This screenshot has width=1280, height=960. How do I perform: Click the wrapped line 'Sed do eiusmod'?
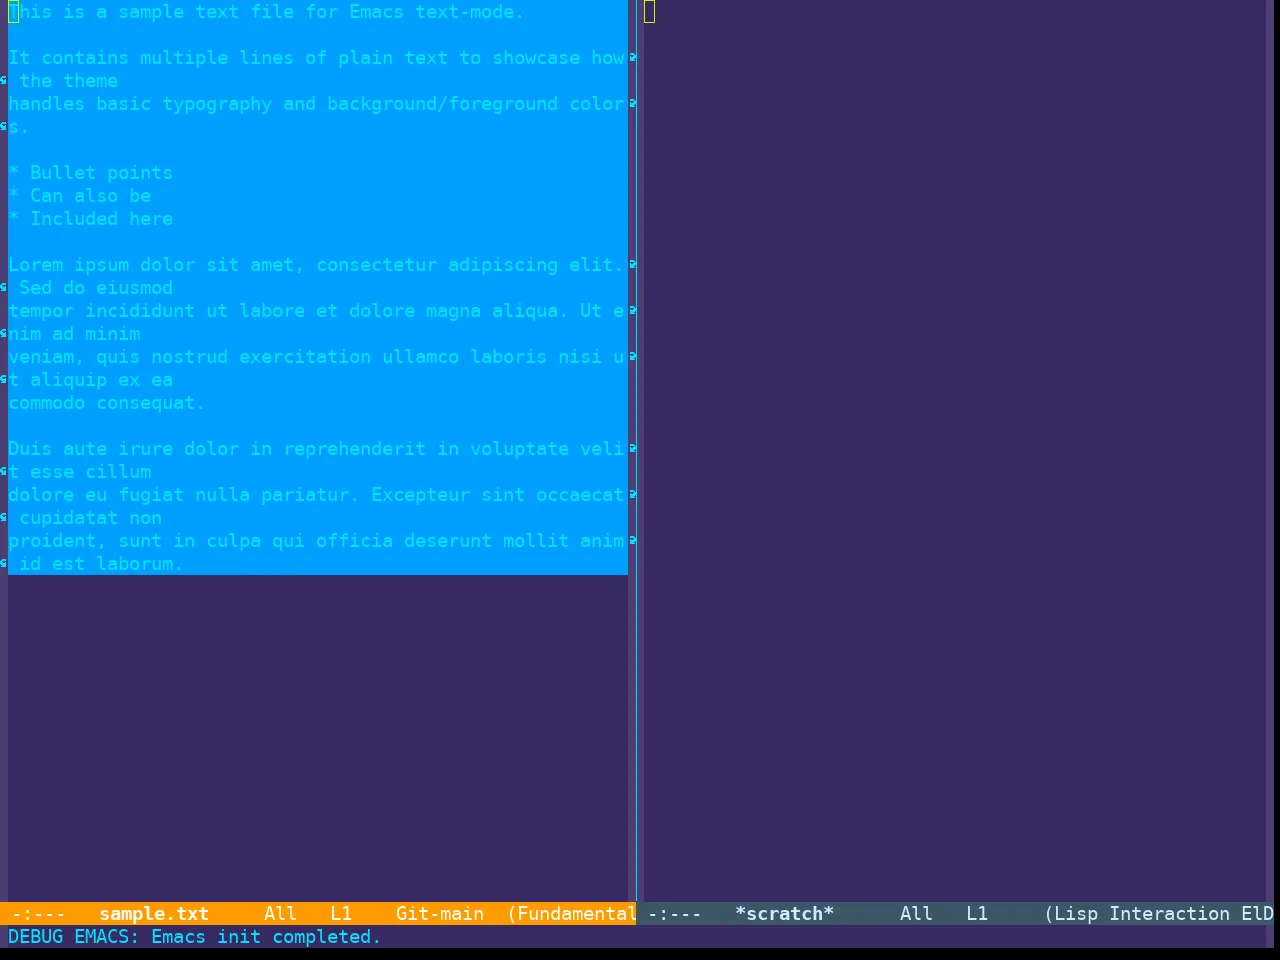click(96, 288)
